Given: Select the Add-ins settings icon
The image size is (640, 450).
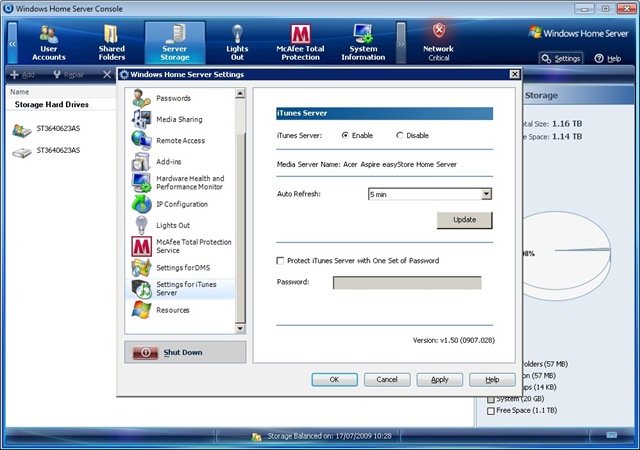Looking at the screenshot, I should 141,162.
